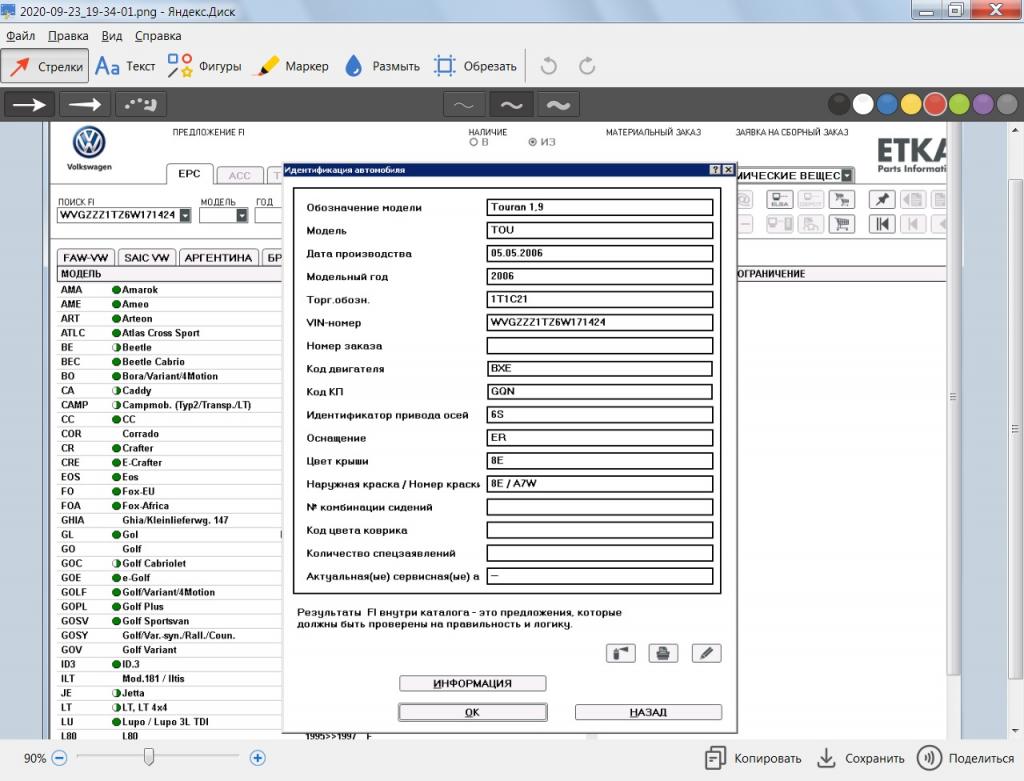Click the ELSA toolbar icon
Image resolution: width=1024 pixels, height=781 pixels.
(779, 199)
